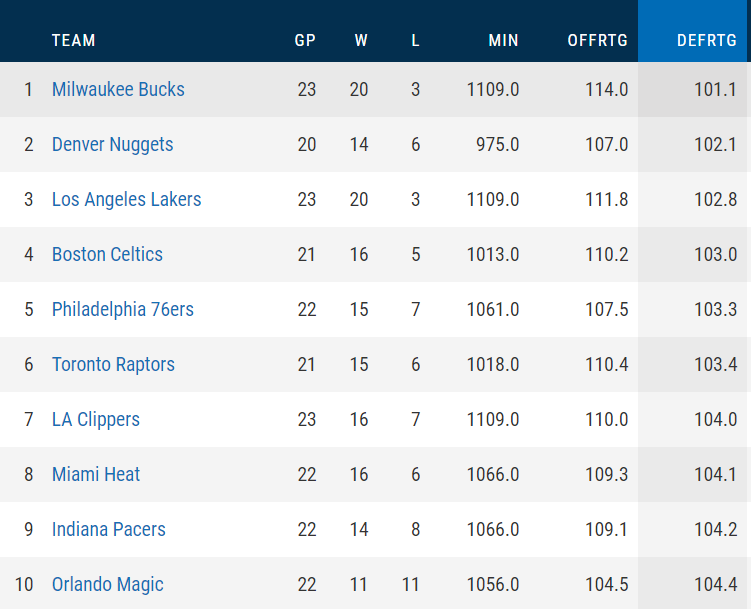Select the Bucks defensive rating 101.1 cell
Screen dimensions: 751x609
pyautogui.click(x=715, y=90)
